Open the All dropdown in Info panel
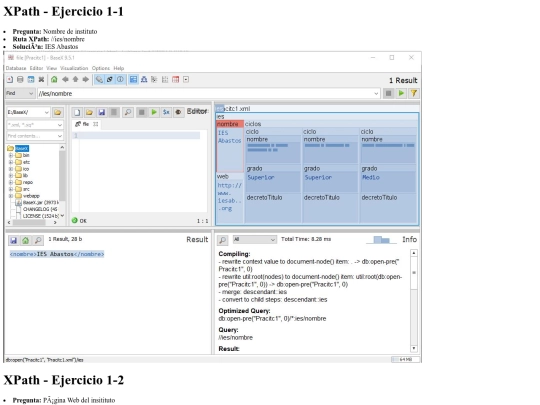Viewport: 540px width, 405px height. 255,239
